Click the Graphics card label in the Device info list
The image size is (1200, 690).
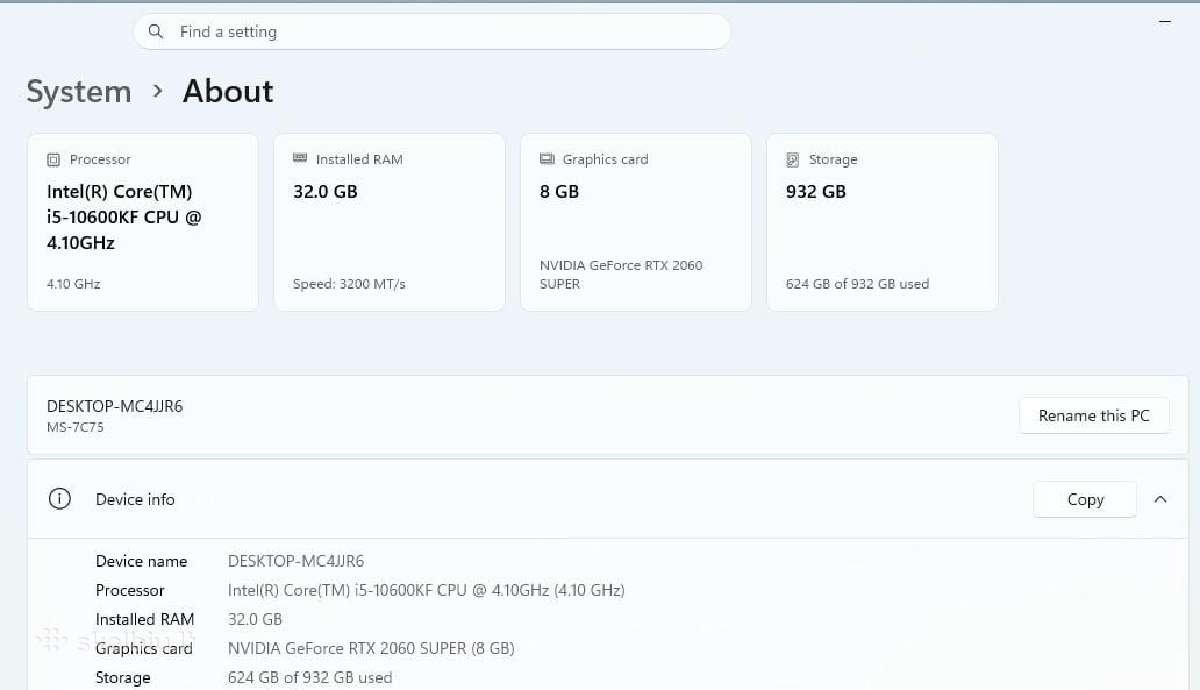(x=144, y=649)
